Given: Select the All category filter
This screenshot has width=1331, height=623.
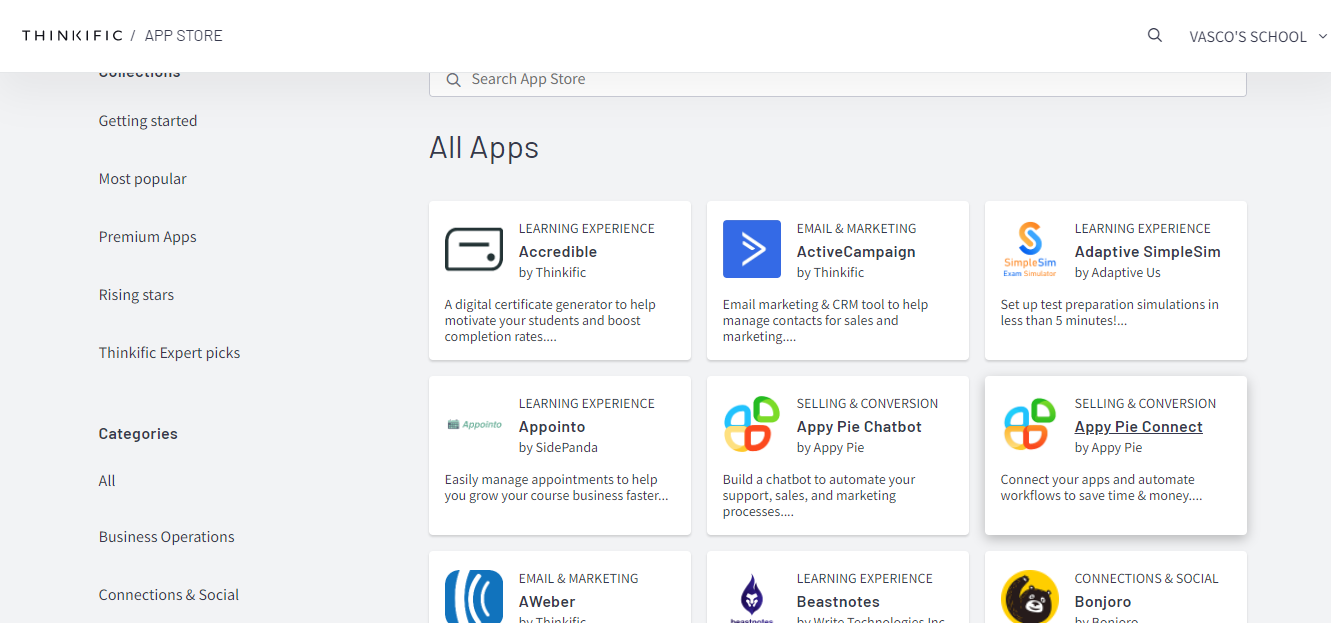Looking at the screenshot, I should (x=107, y=481).
